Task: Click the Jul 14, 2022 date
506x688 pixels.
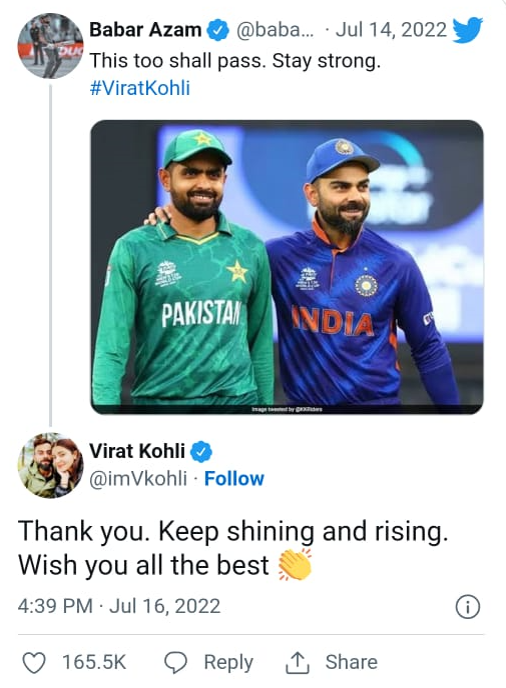Action: pos(391,30)
